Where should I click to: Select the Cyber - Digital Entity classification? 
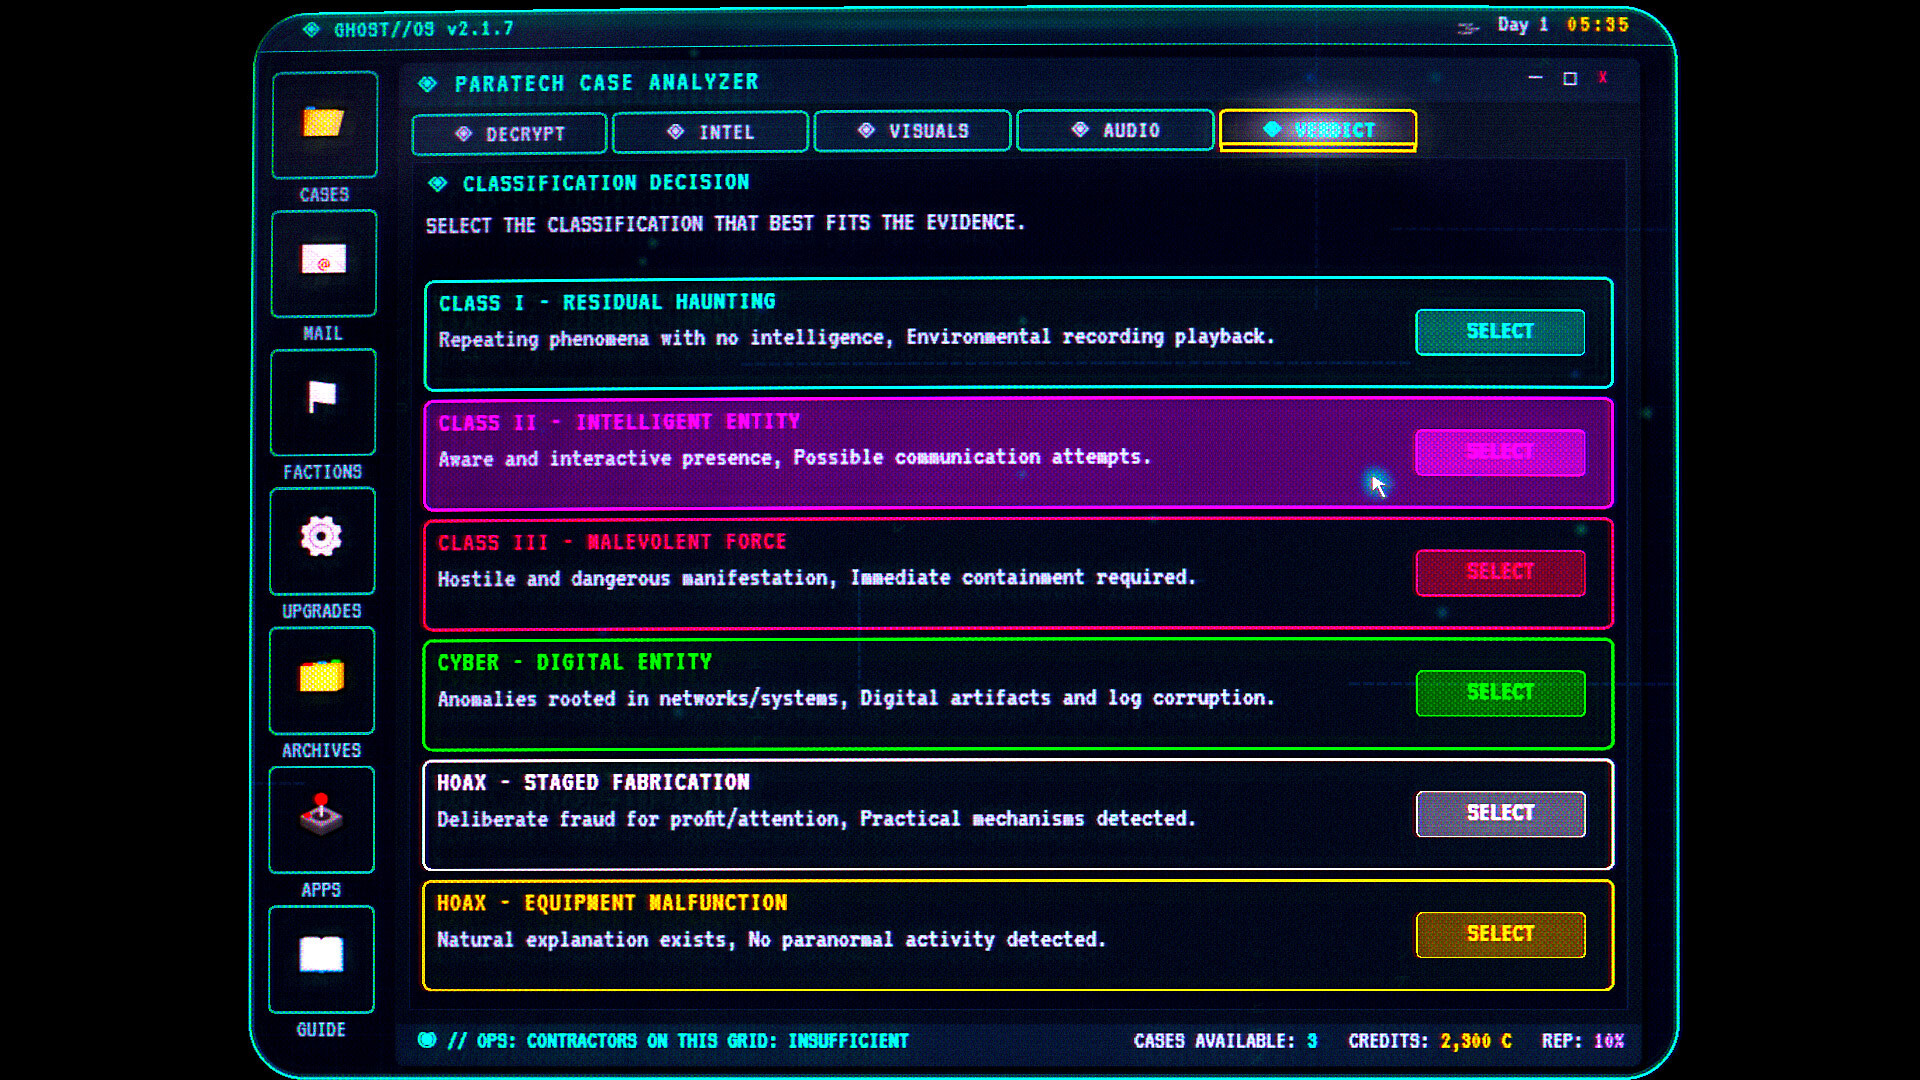click(1499, 692)
